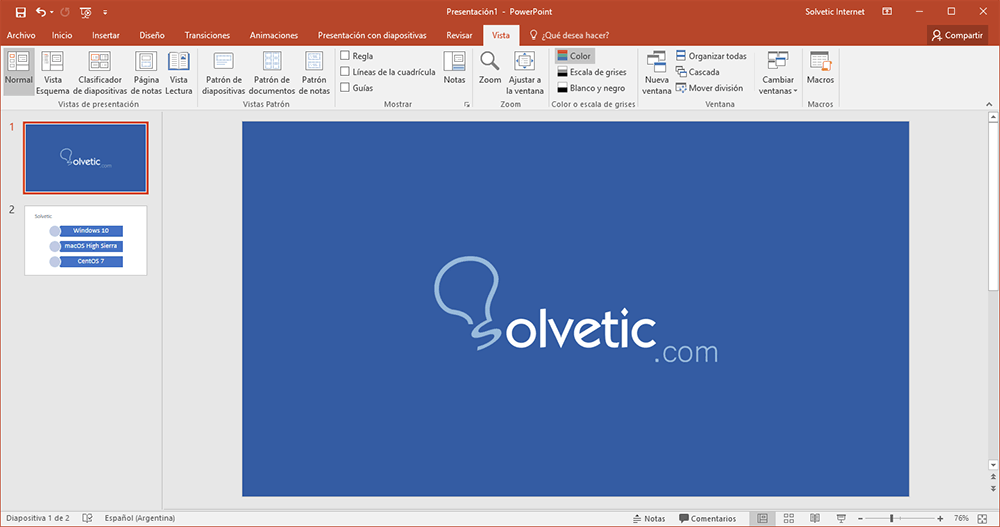Open the Archivo tab
This screenshot has height=527, width=1000.
tap(21, 35)
